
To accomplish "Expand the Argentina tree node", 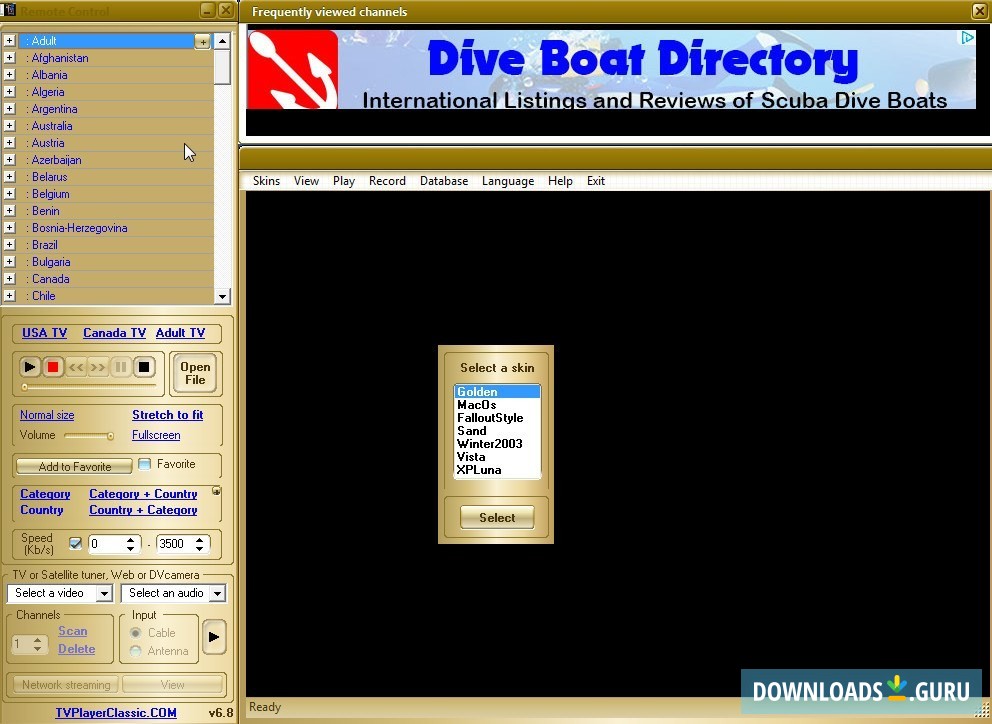I will [x=9, y=109].
